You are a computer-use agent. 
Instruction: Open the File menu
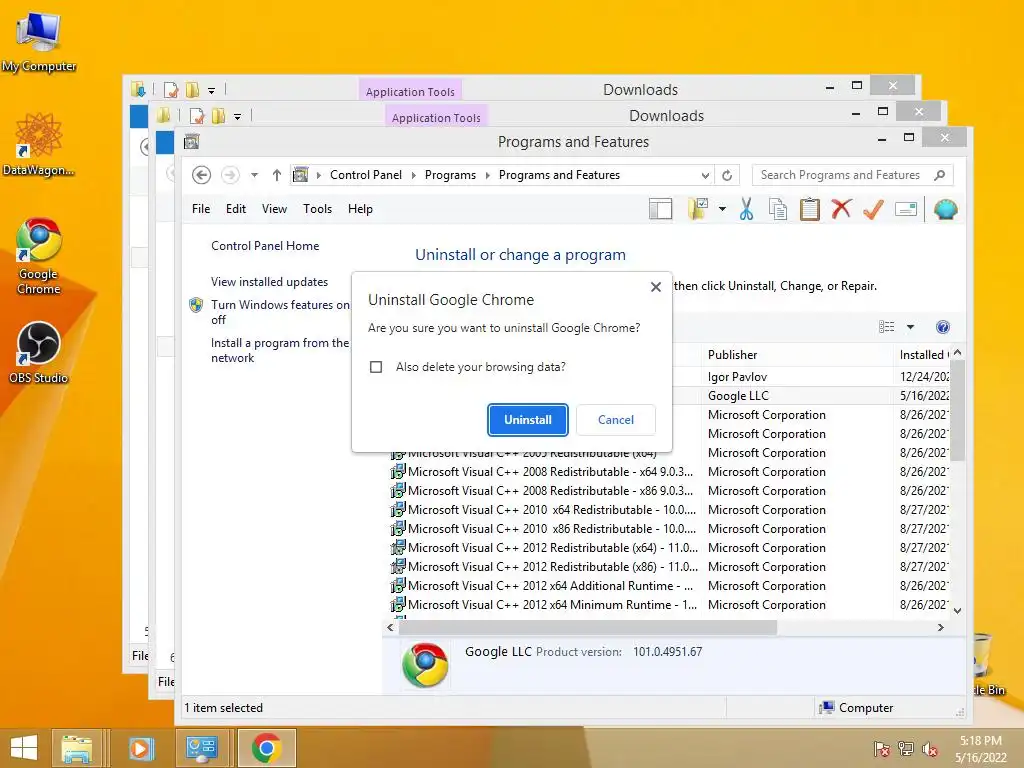coord(201,209)
